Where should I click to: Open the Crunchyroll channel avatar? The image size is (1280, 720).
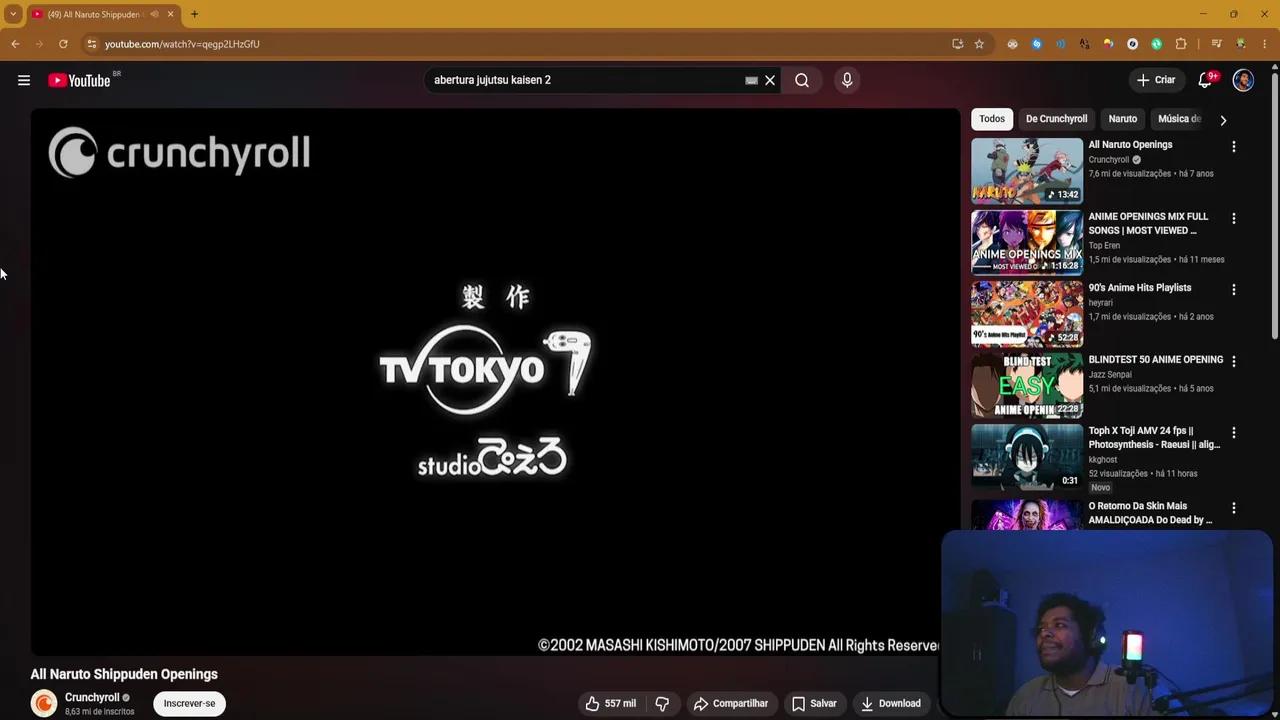click(x=44, y=704)
